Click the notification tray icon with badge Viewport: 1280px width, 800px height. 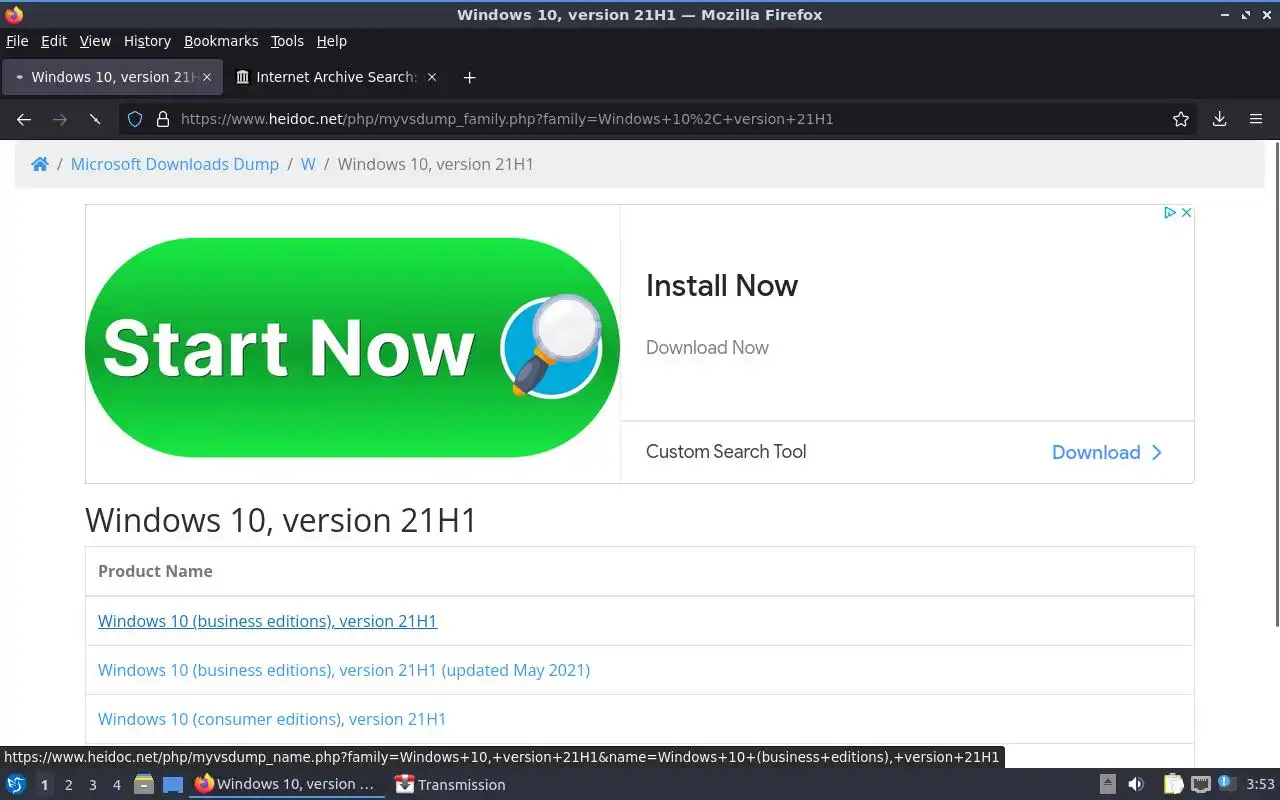click(1226, 784)
